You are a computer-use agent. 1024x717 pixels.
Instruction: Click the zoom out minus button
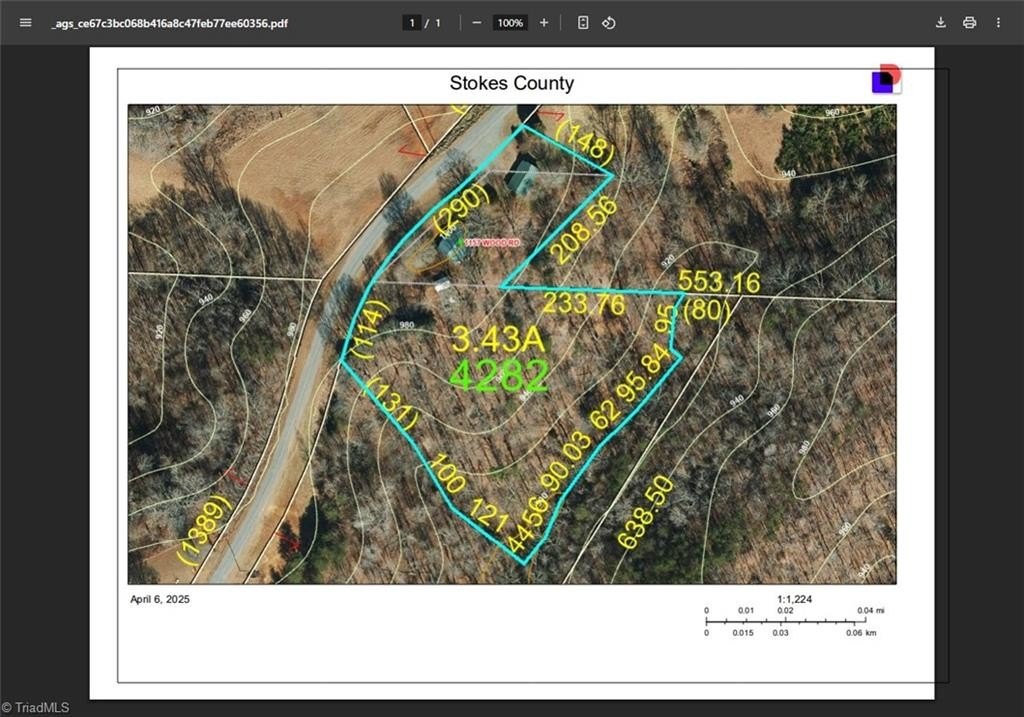point(477,22)
